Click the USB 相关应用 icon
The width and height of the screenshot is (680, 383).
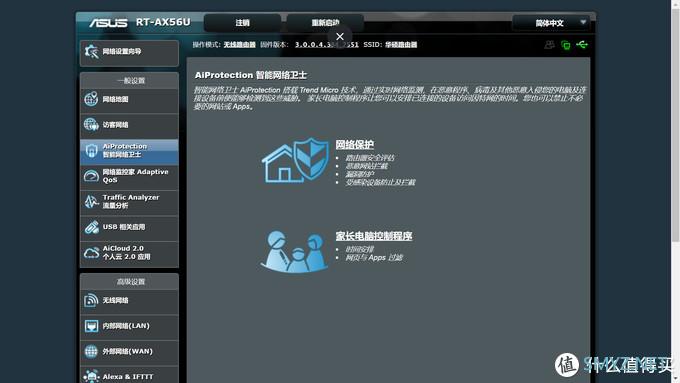[91, 227]
